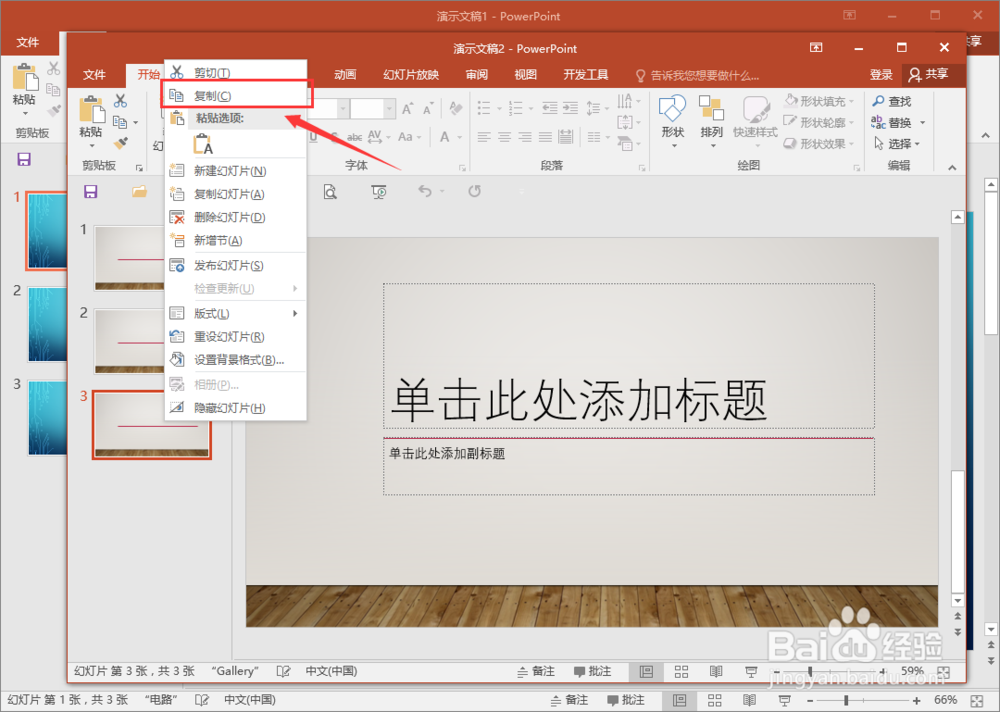Click the subtitle placeholder 单击此处添加副标题
This screenshot has width=1000, height=712.
628,466
